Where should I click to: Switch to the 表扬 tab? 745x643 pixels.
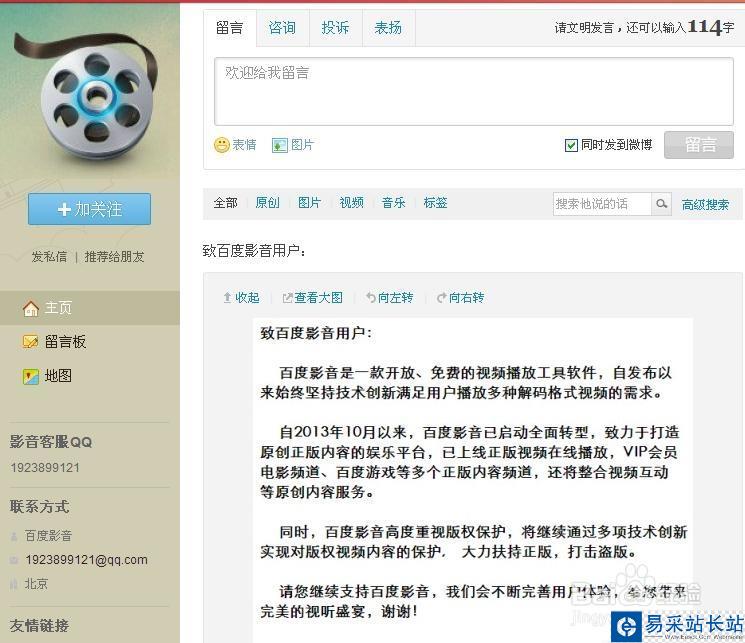coord(389,28)
